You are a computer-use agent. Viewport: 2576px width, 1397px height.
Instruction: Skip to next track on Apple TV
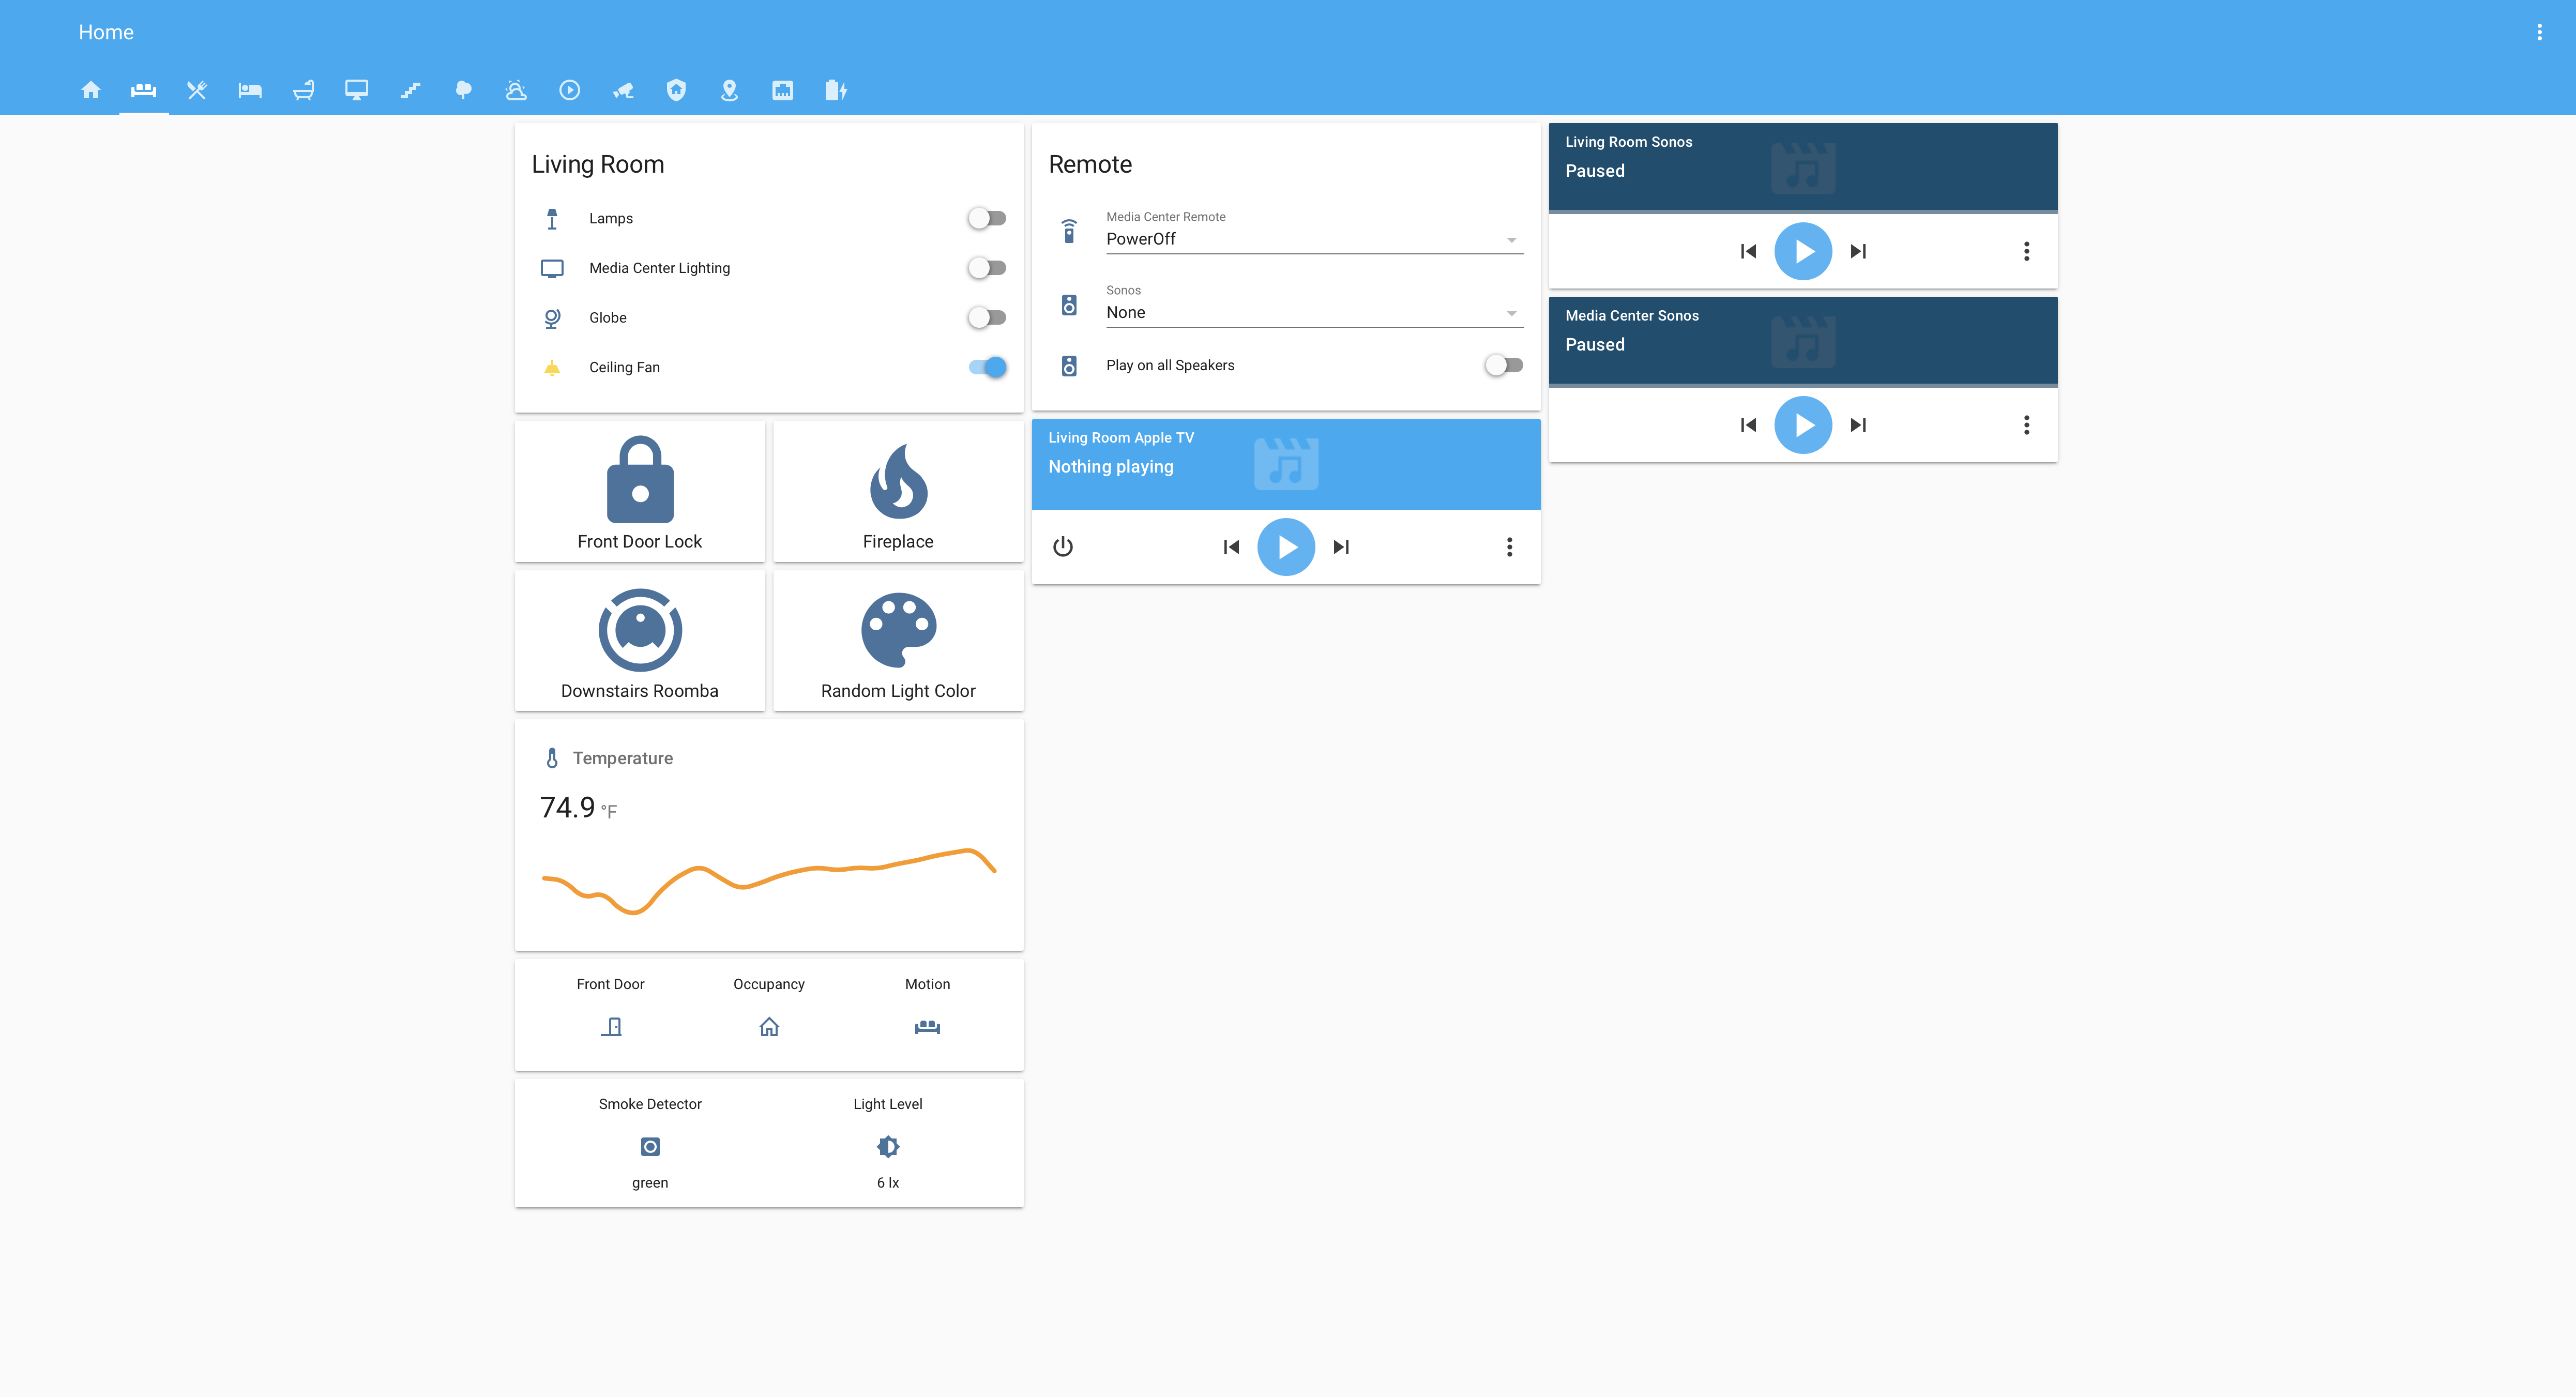[1341, 547]
